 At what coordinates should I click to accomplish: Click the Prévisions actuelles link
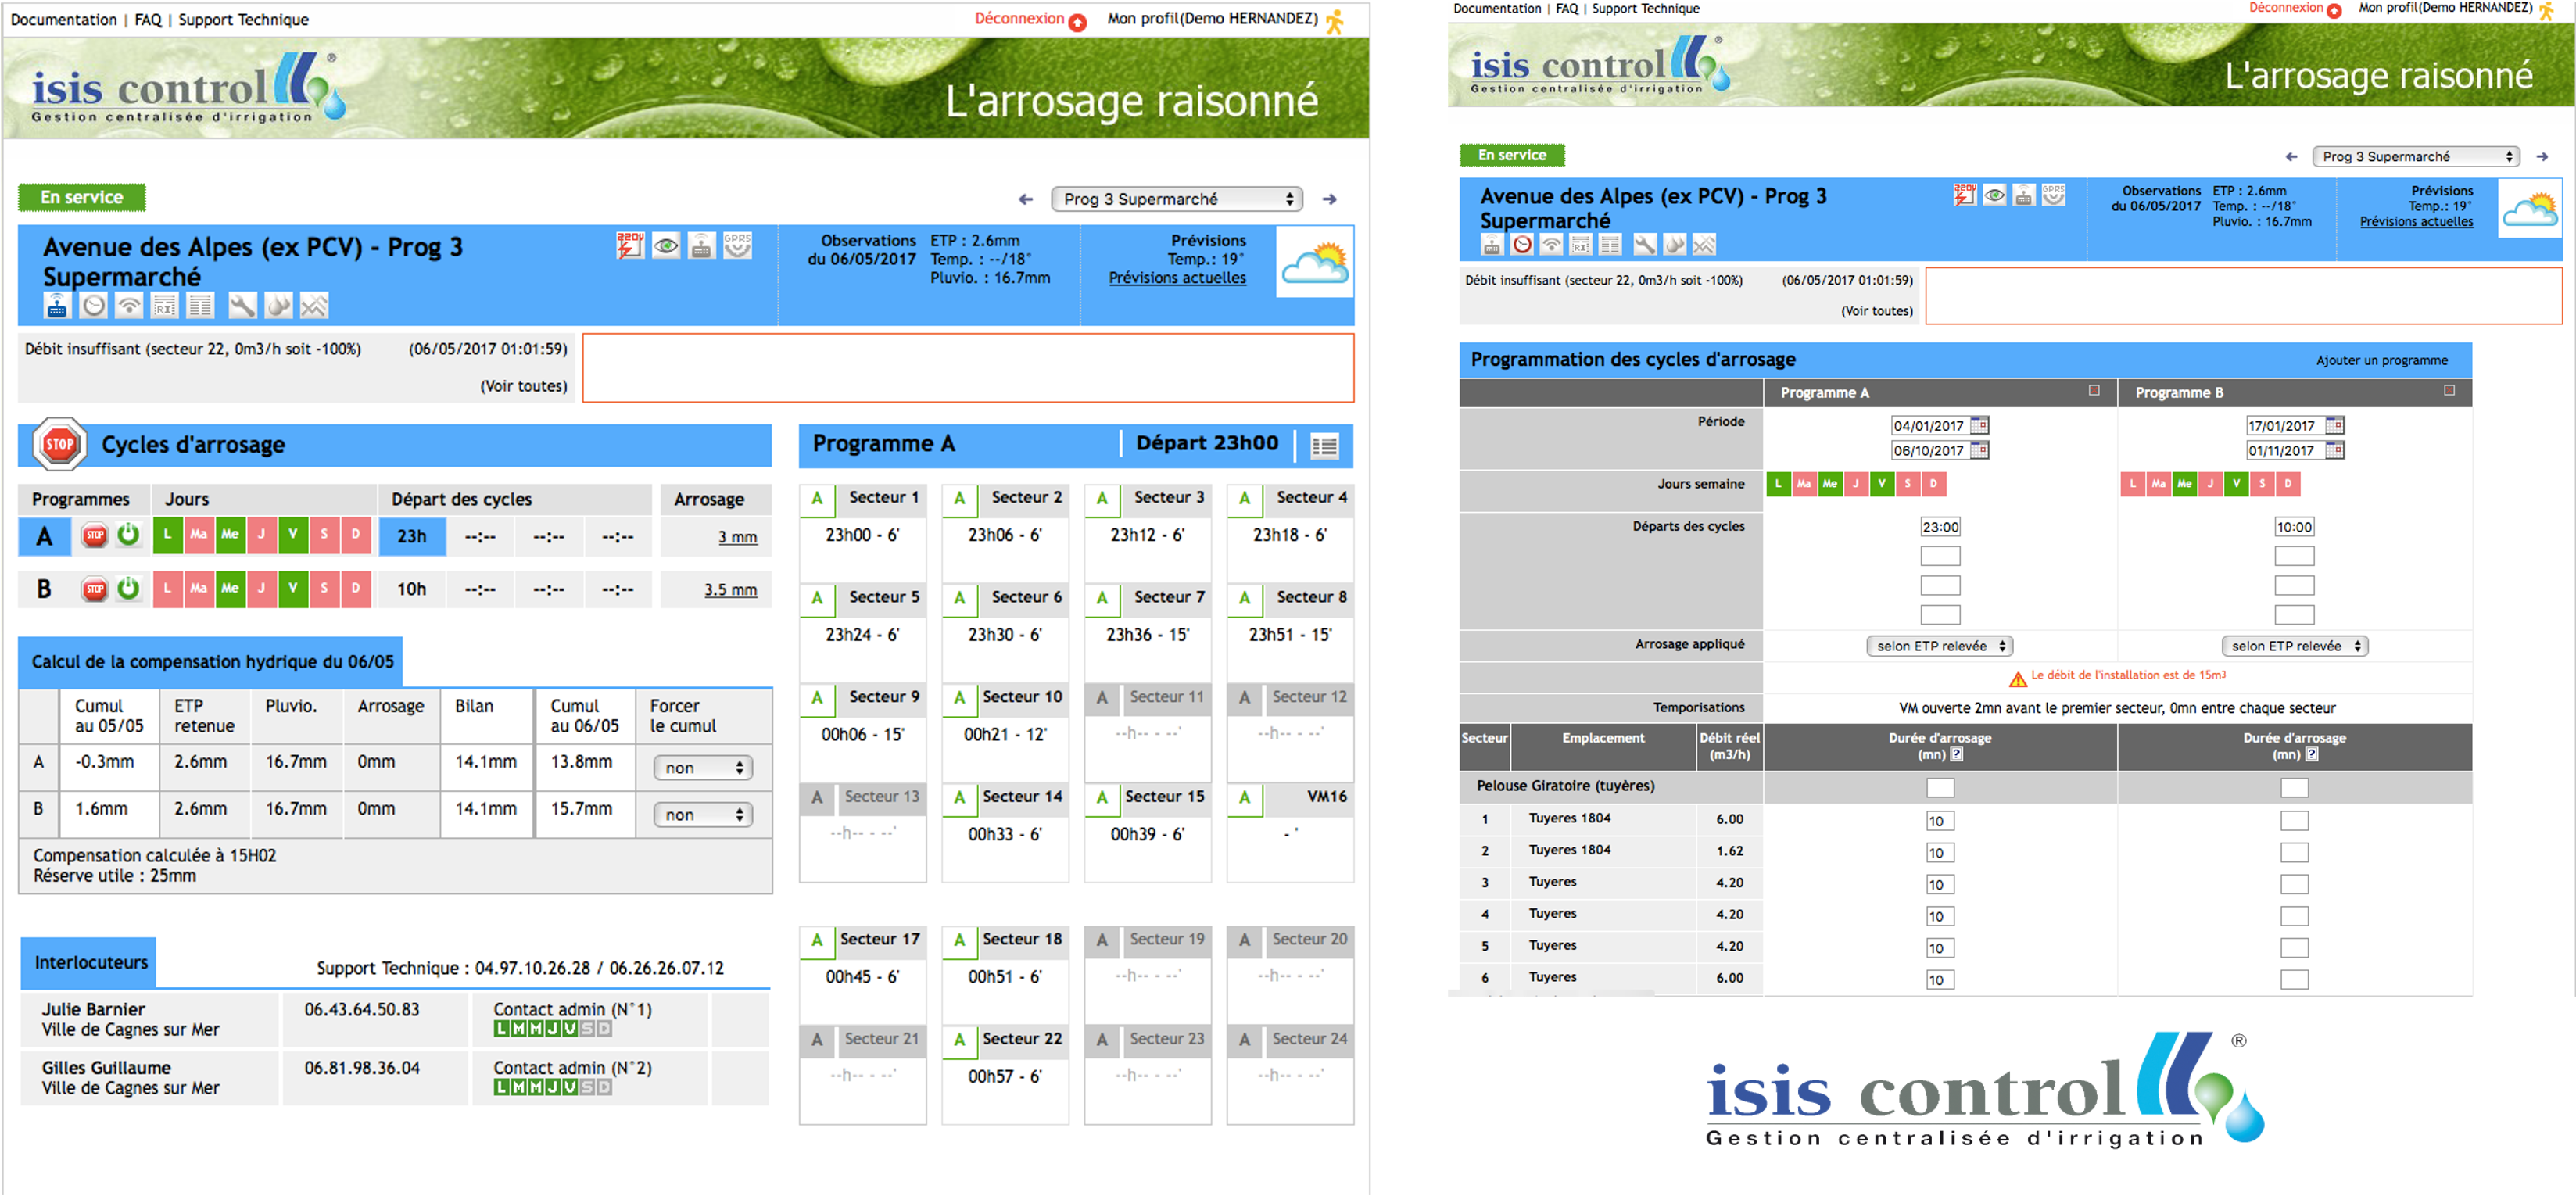(1177, 278)
